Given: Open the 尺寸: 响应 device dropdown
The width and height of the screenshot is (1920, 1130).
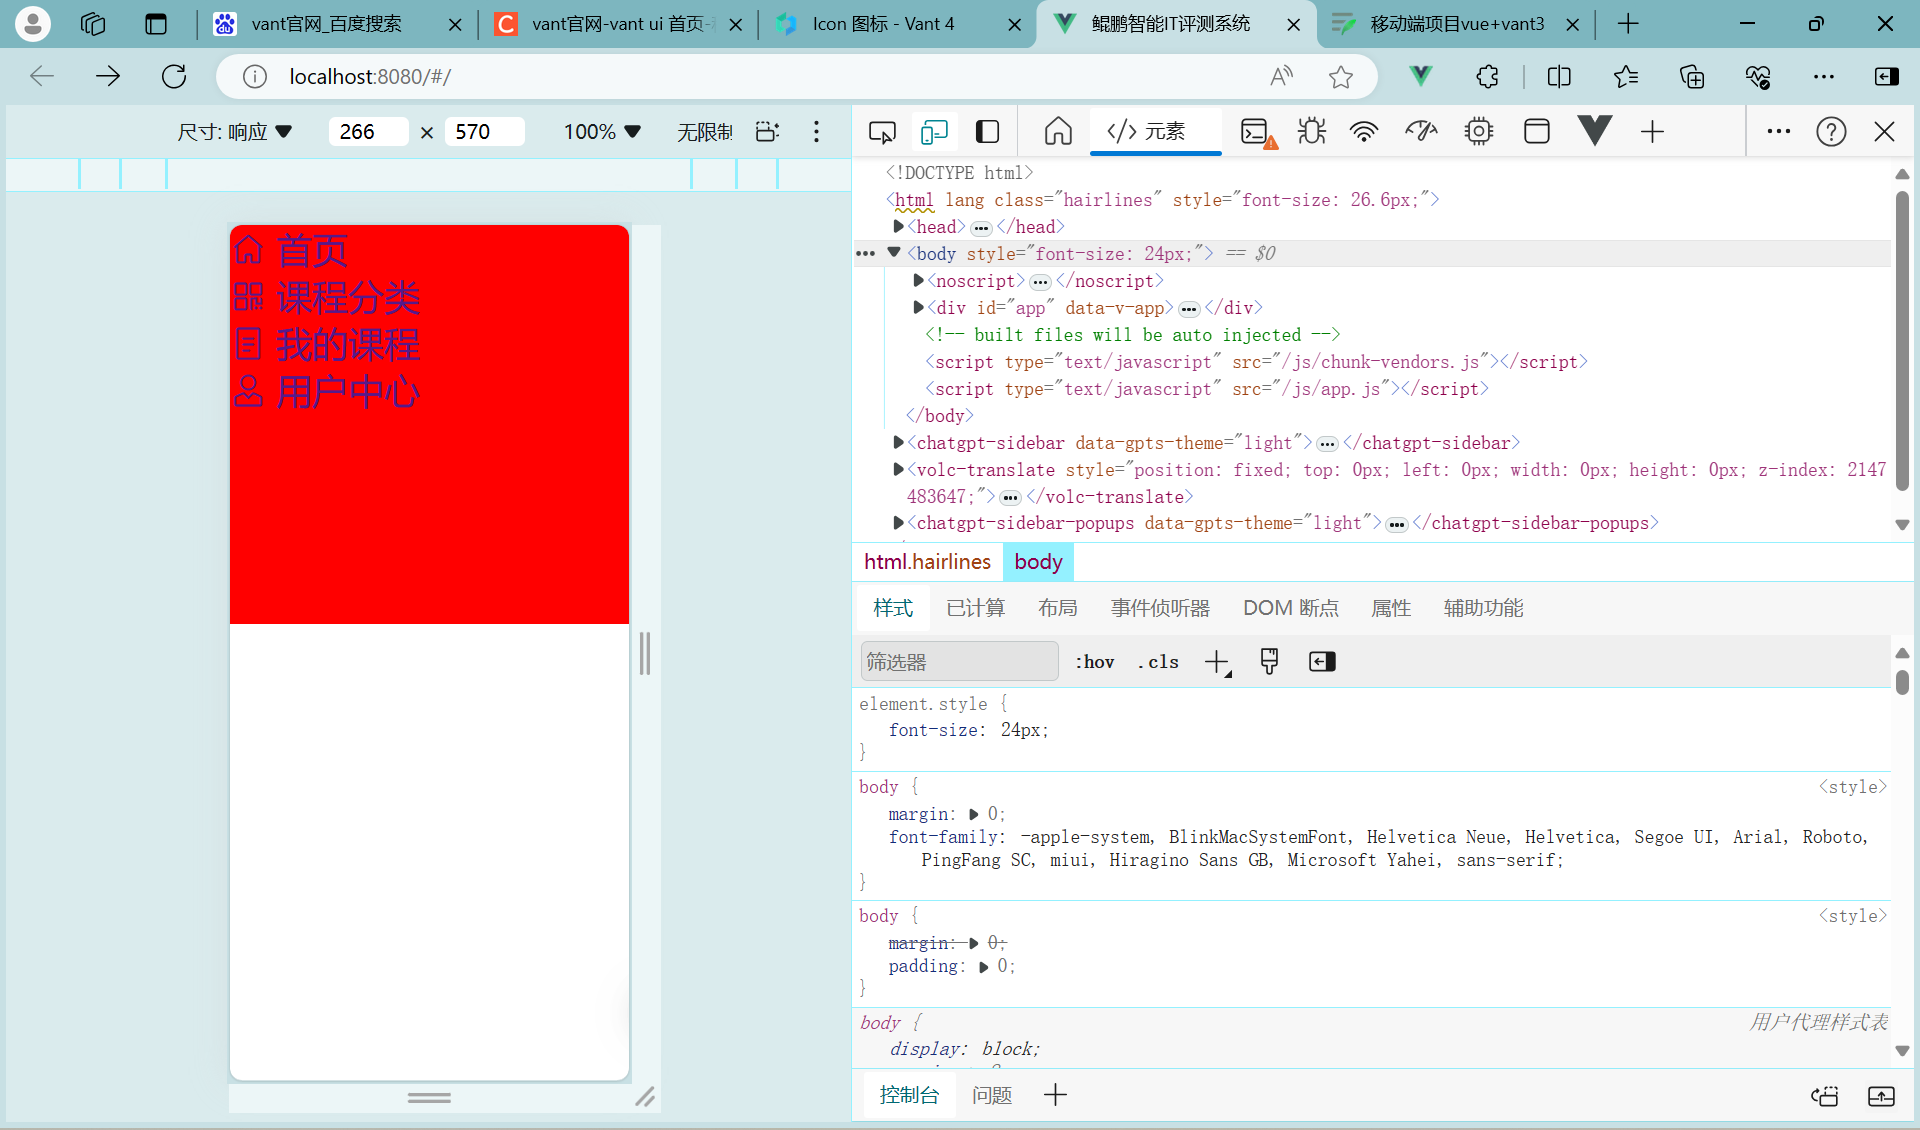Looking at the screenshot, I should [235, 131].
